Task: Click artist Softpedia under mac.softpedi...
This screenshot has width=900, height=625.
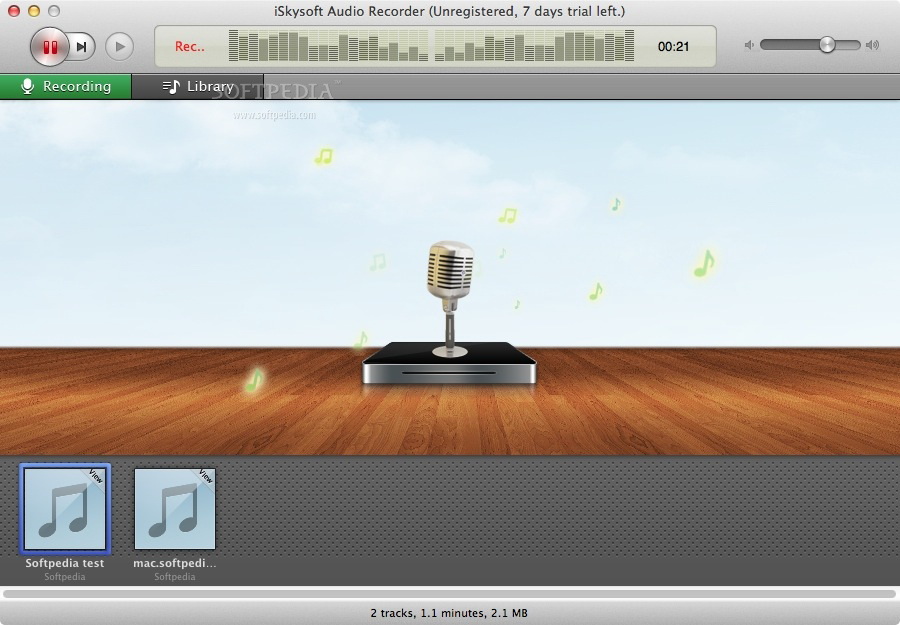Action: click(174, 577)
